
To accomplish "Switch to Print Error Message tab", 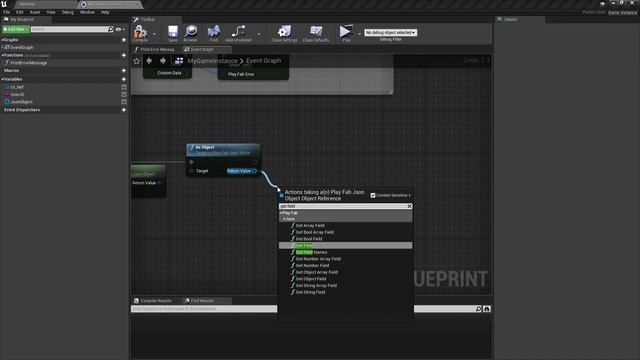I will [x=157, y=49].
